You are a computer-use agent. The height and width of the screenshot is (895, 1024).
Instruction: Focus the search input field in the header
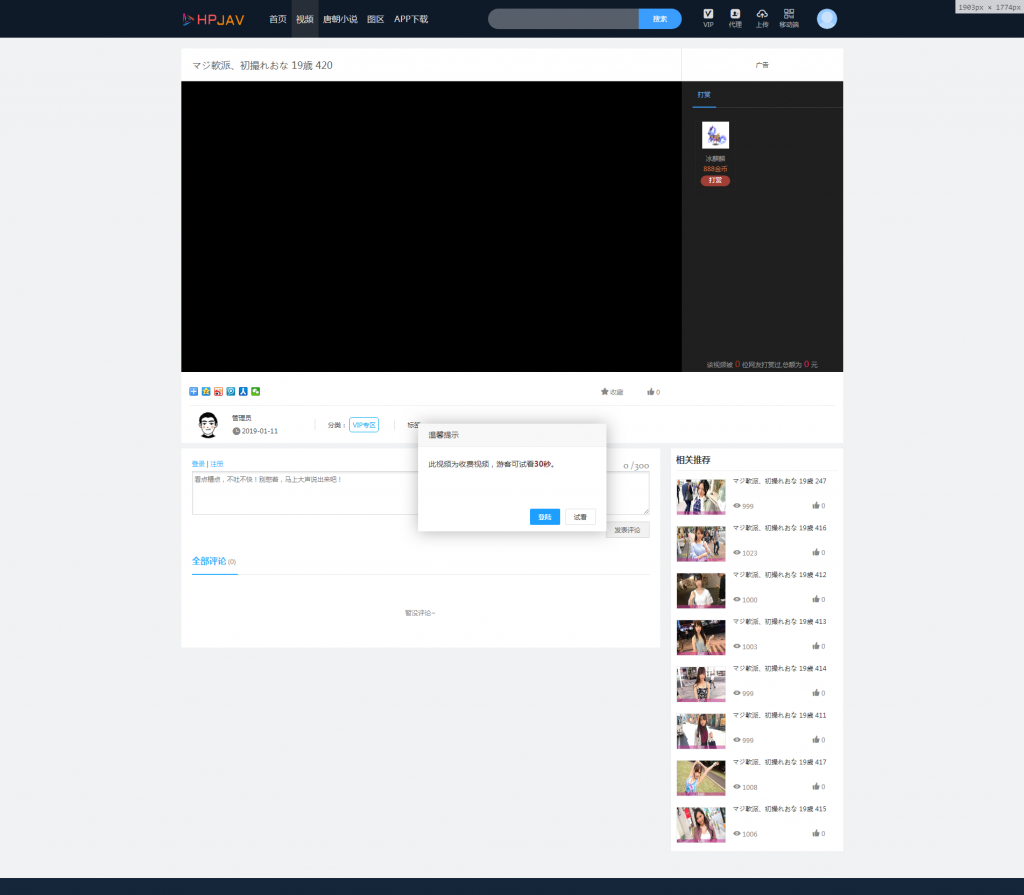[563, 19]
